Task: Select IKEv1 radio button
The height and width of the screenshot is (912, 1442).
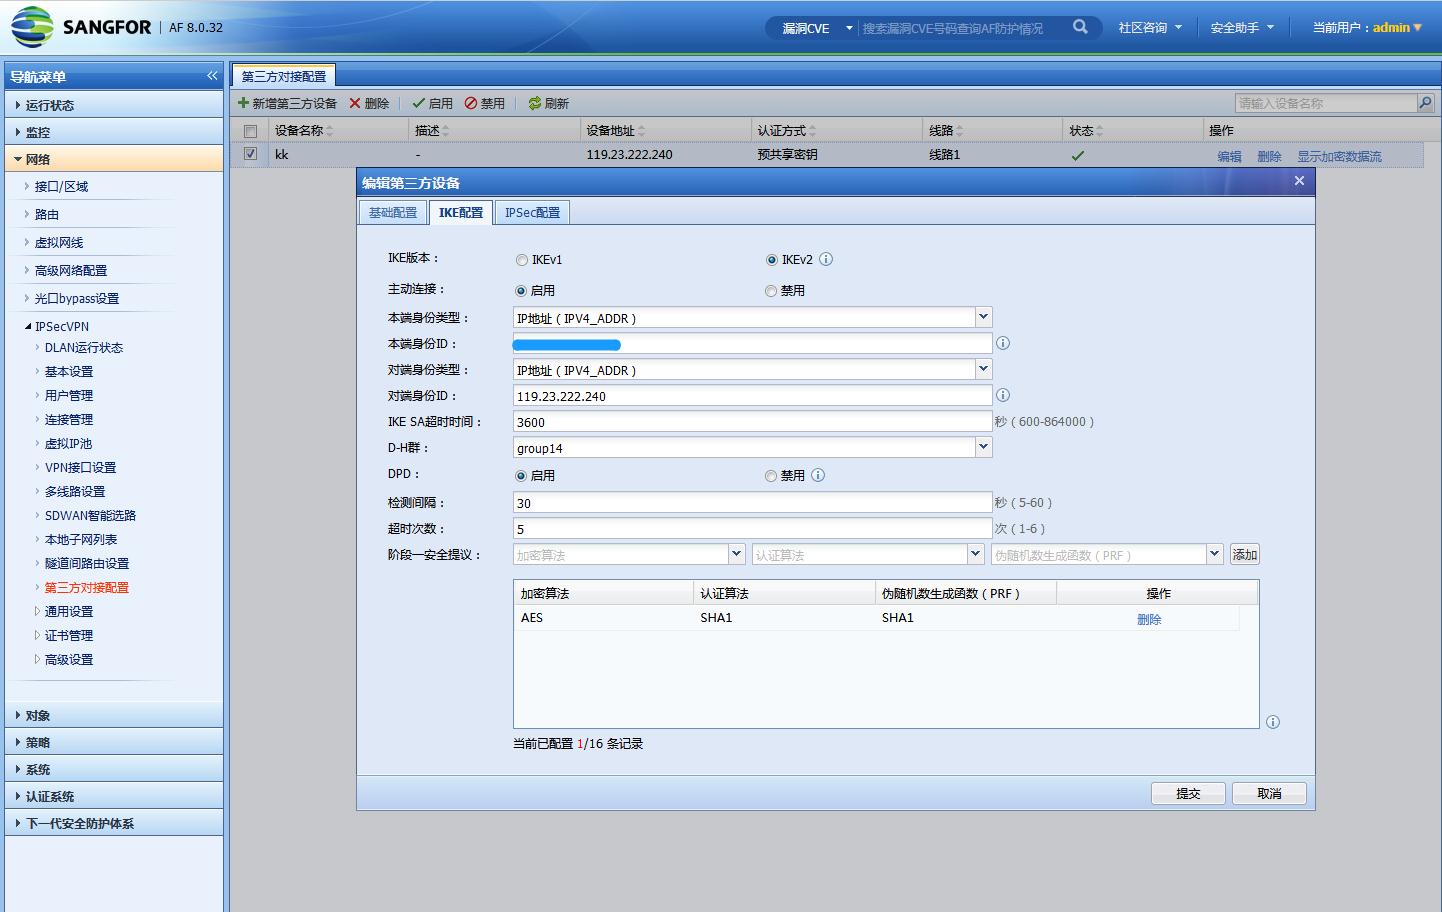Action: click(521, 260)
